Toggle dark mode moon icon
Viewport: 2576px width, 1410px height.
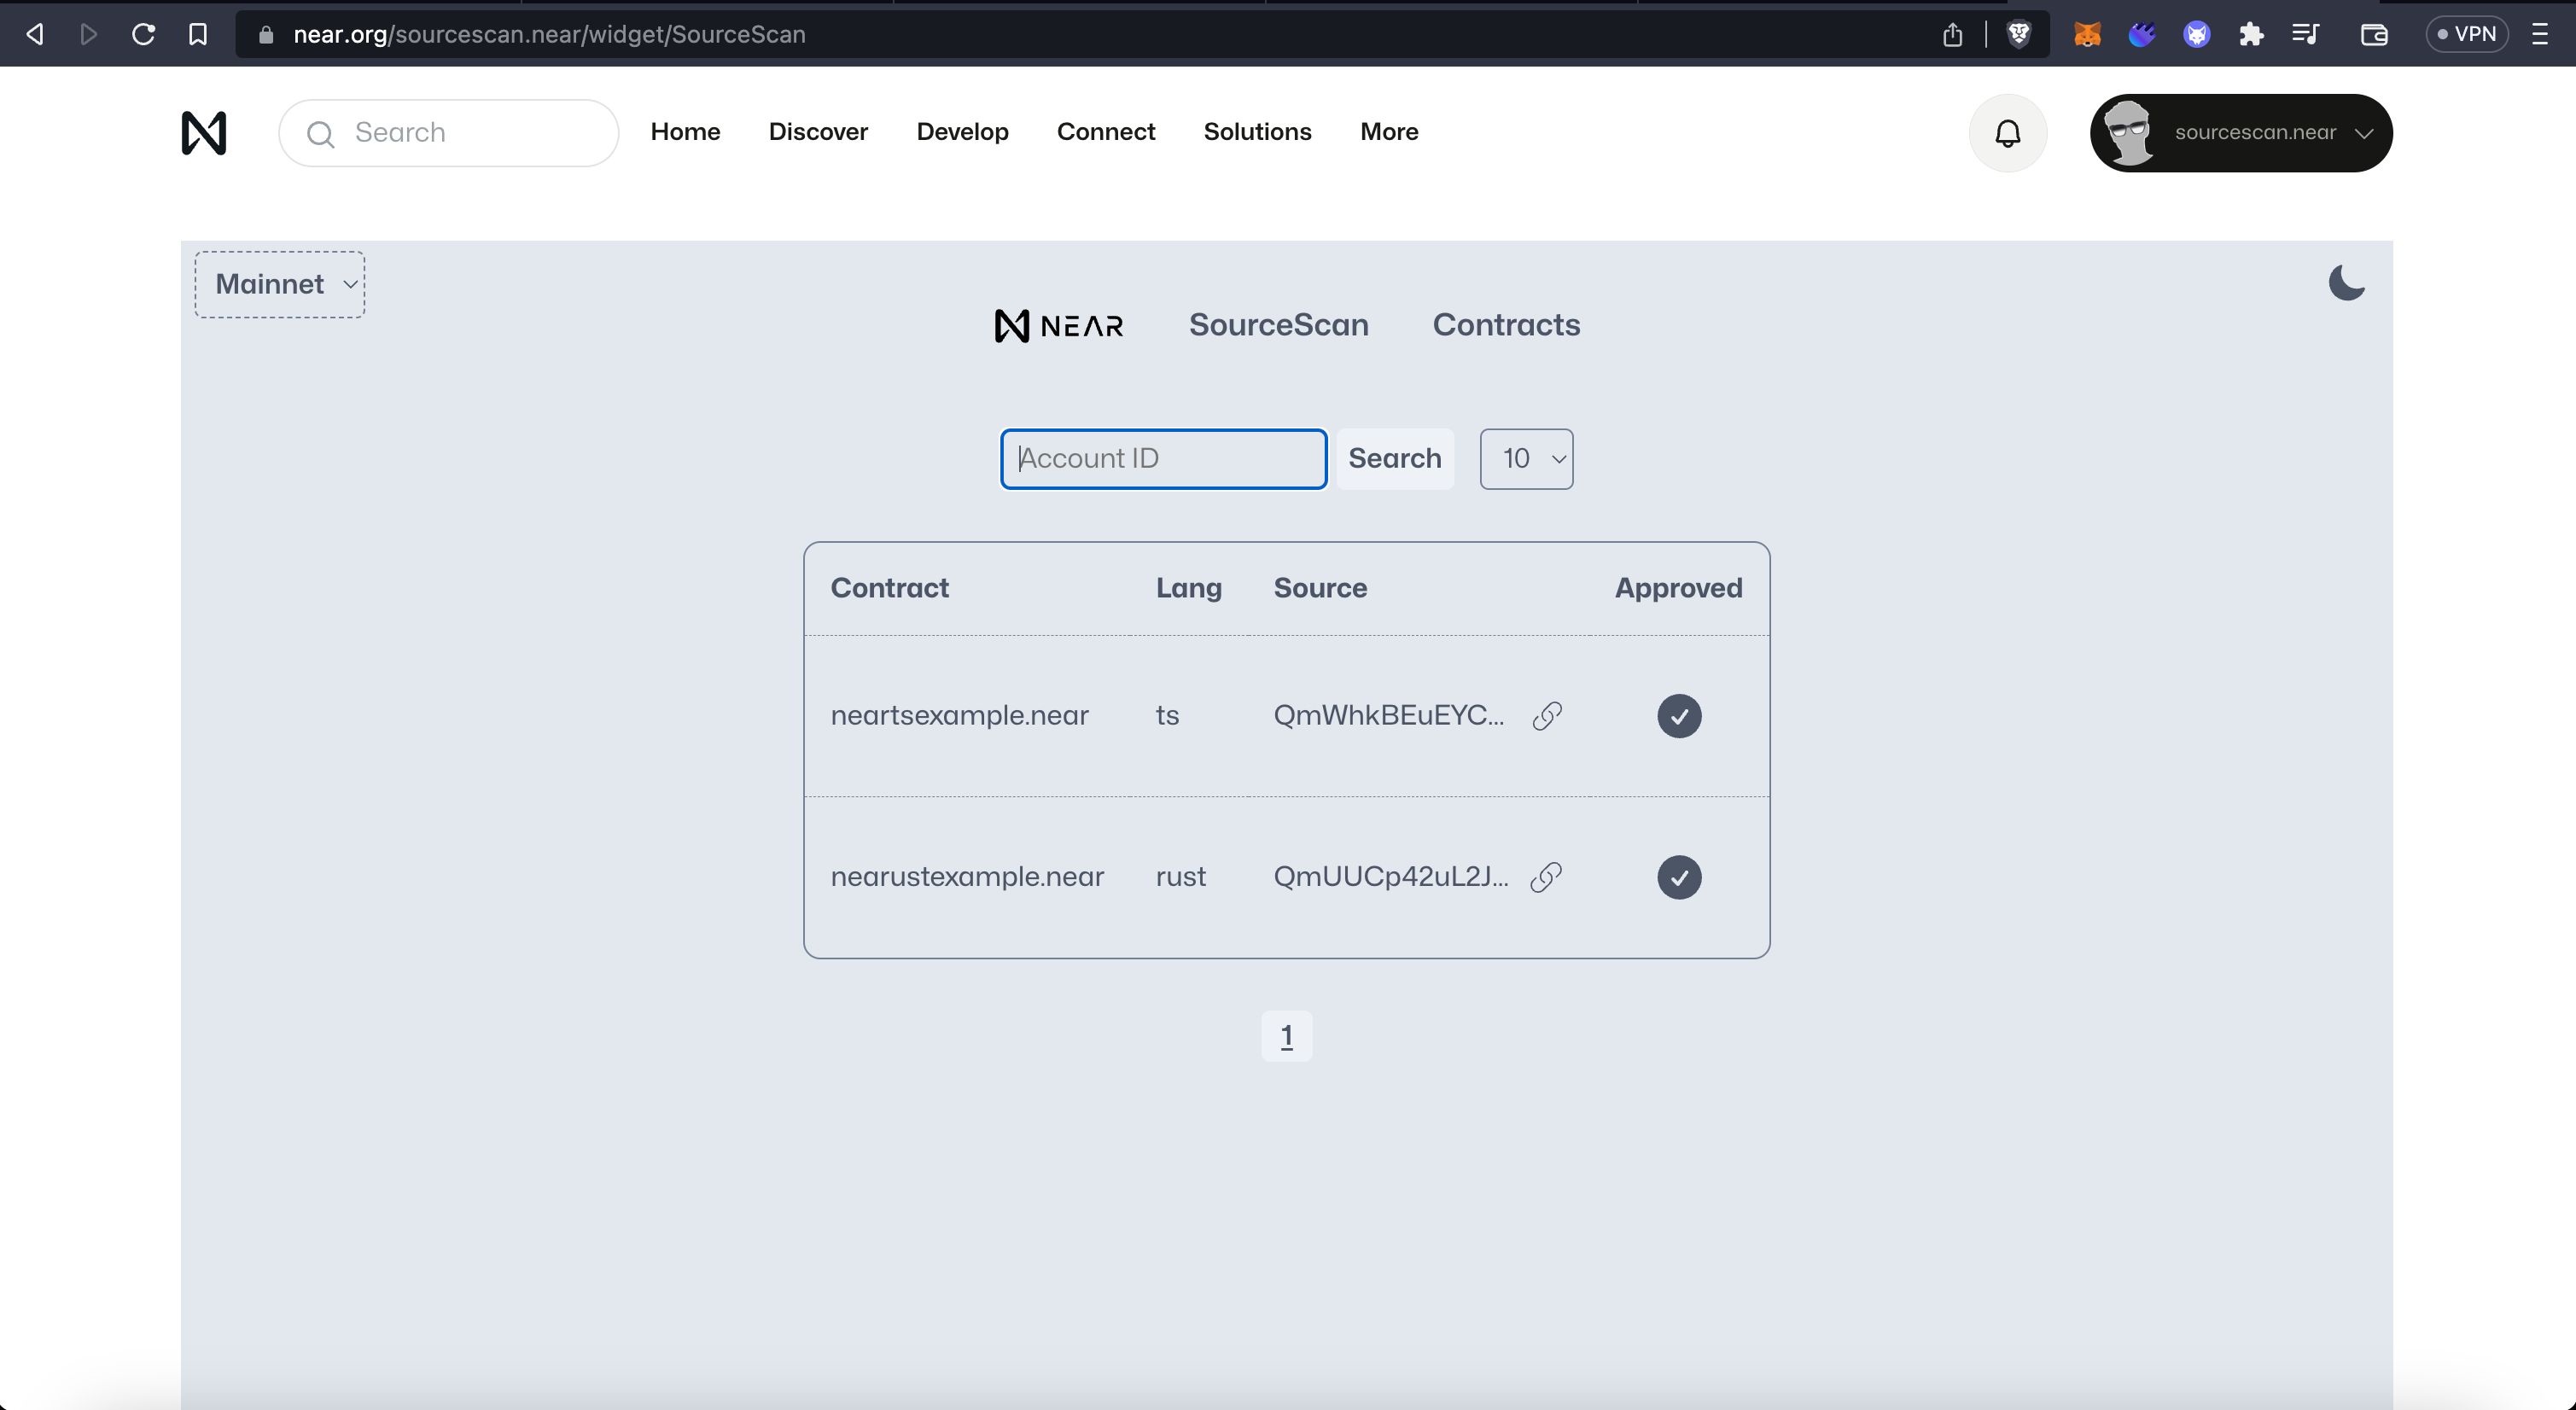click(x=2346, y=283)
